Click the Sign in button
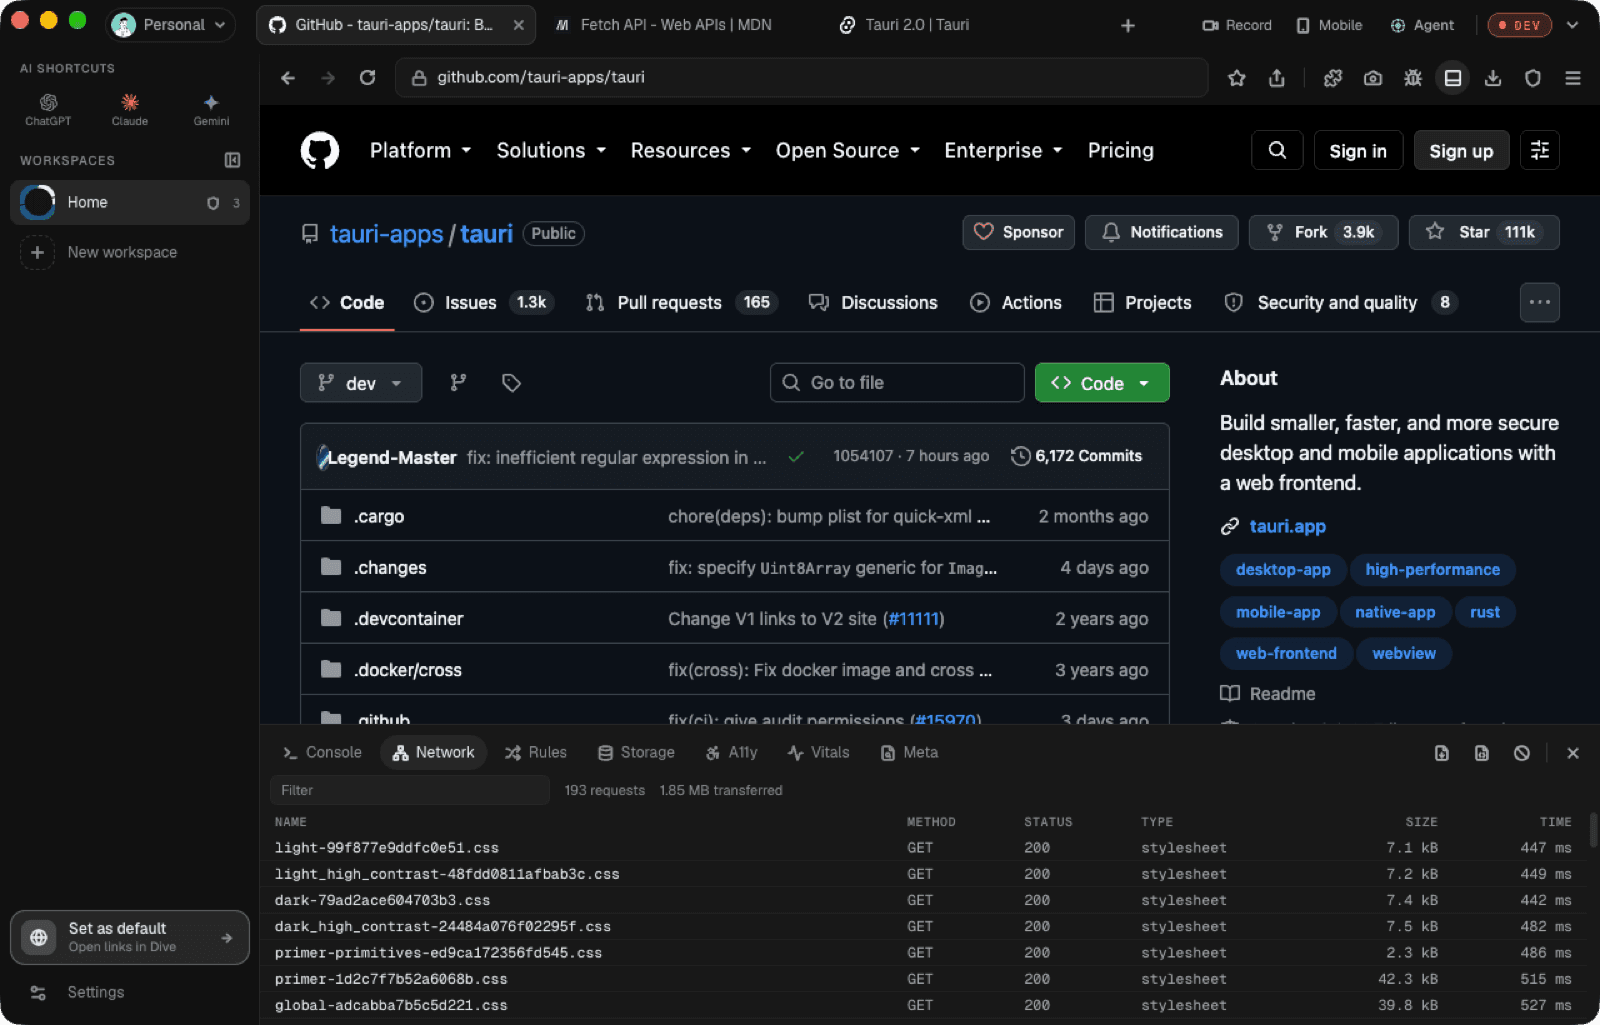1600x1025 pixels. coord(1358,151)
